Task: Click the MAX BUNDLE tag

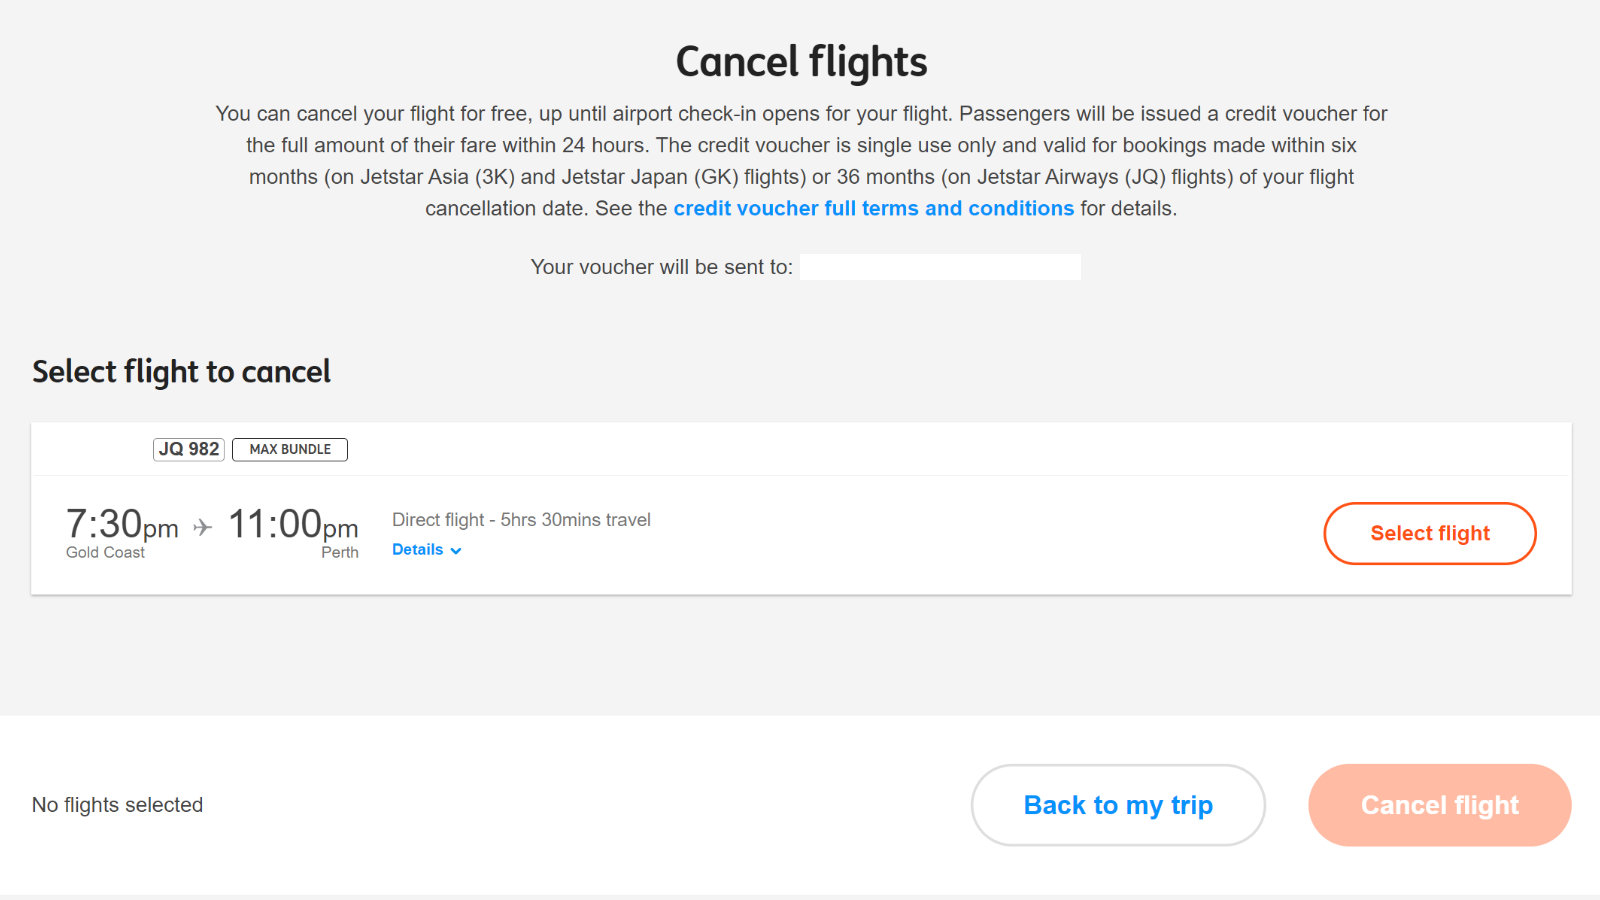Action: pyautogui.click(x=290, y=449)
